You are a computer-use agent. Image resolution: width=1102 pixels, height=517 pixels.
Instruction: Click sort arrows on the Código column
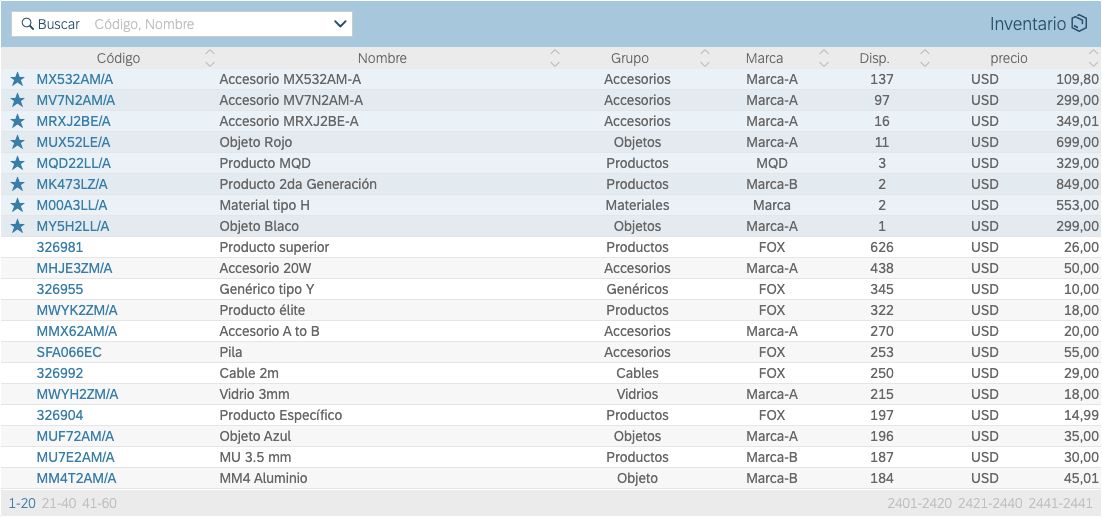(209, 58)
